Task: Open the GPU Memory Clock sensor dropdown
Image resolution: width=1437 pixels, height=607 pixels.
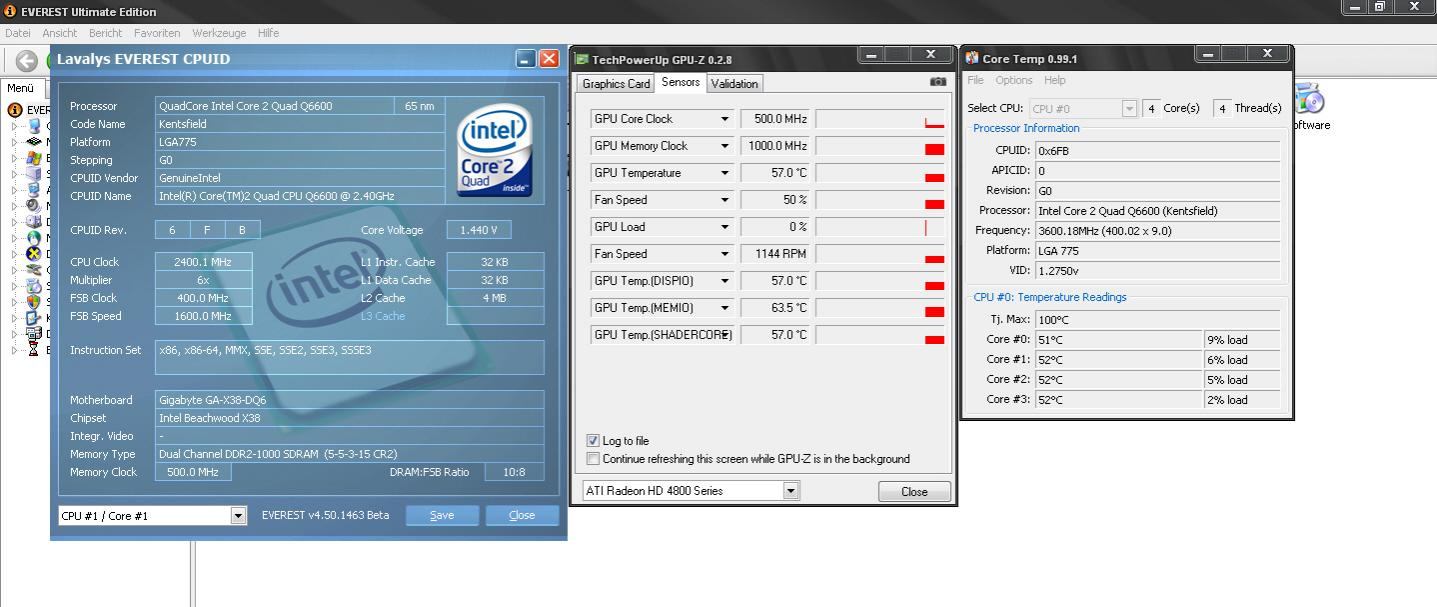Action: [725, 146]
